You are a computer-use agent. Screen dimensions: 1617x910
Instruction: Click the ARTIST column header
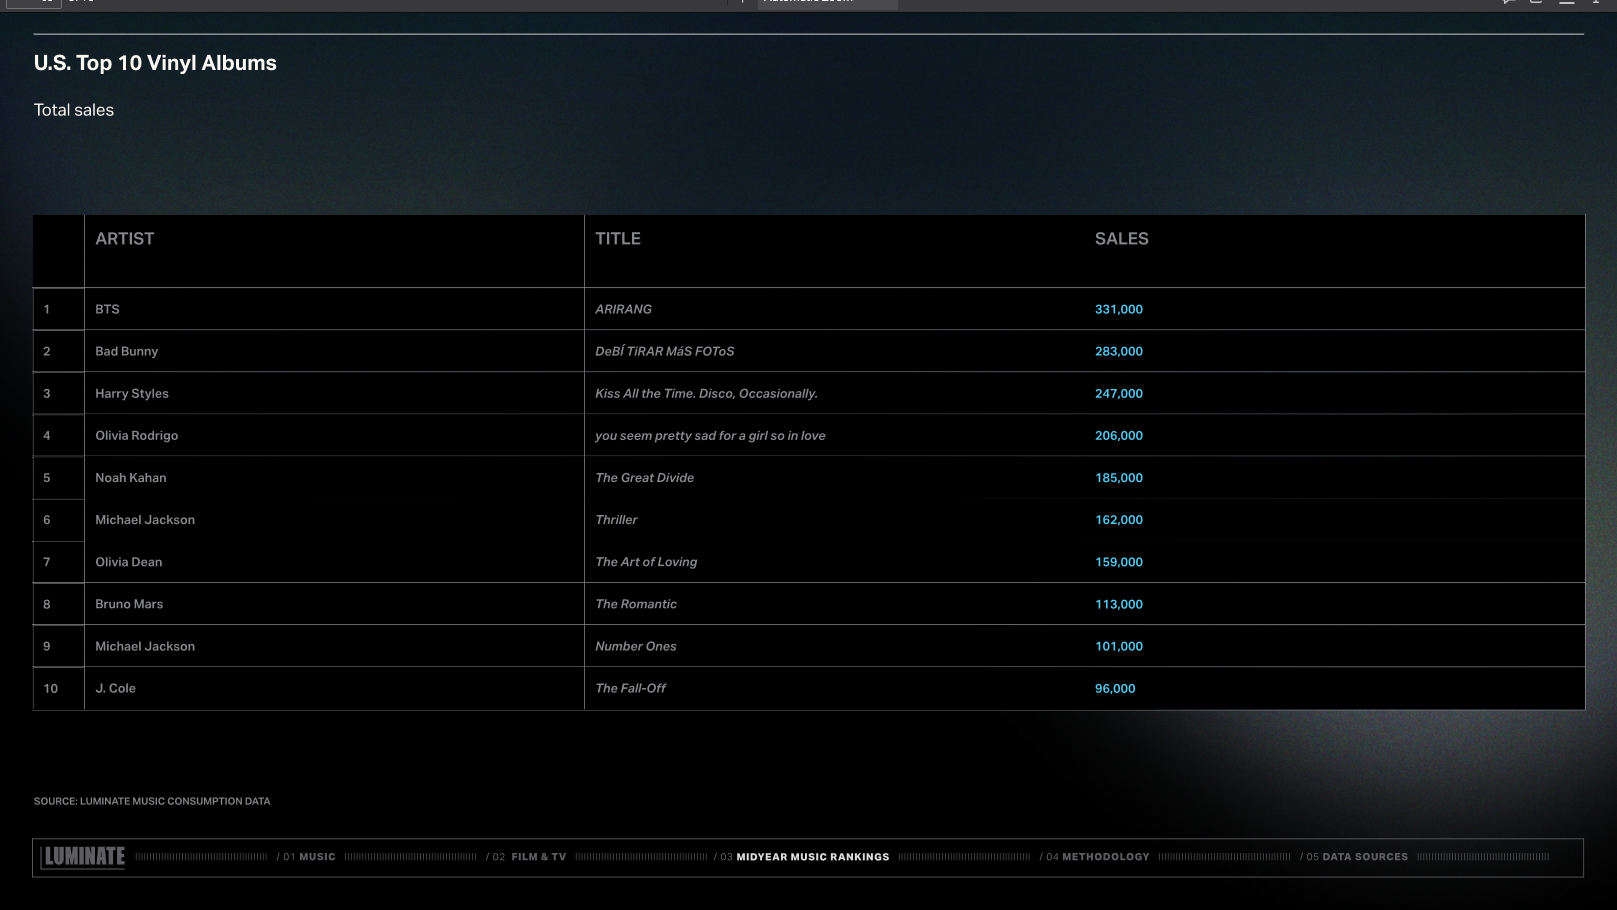coord(125,239)
